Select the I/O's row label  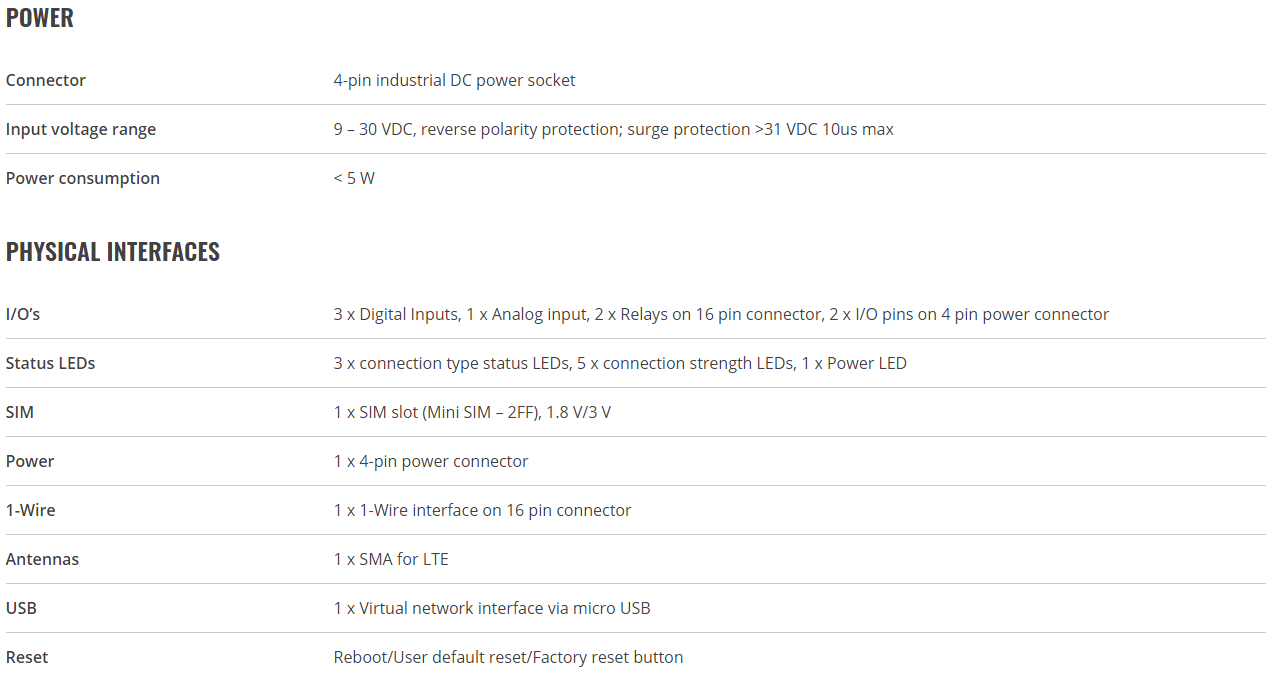23,314
